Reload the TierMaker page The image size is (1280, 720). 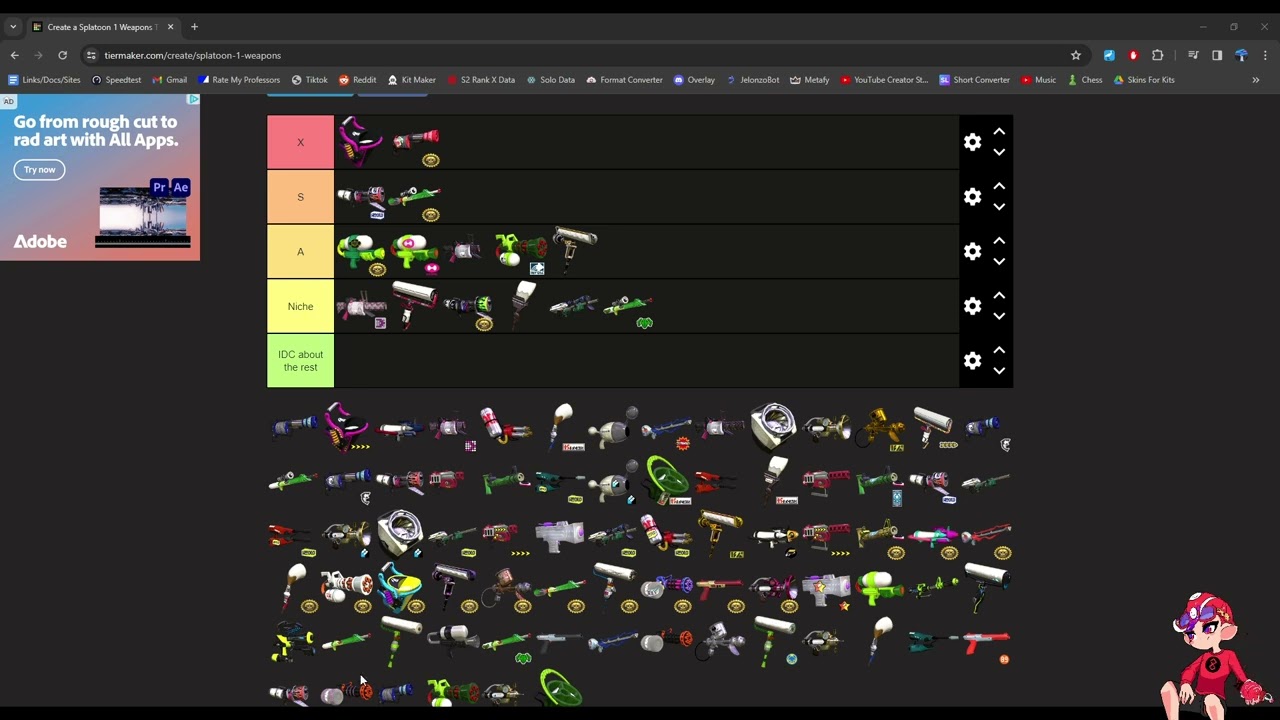[x=62, y=55]
